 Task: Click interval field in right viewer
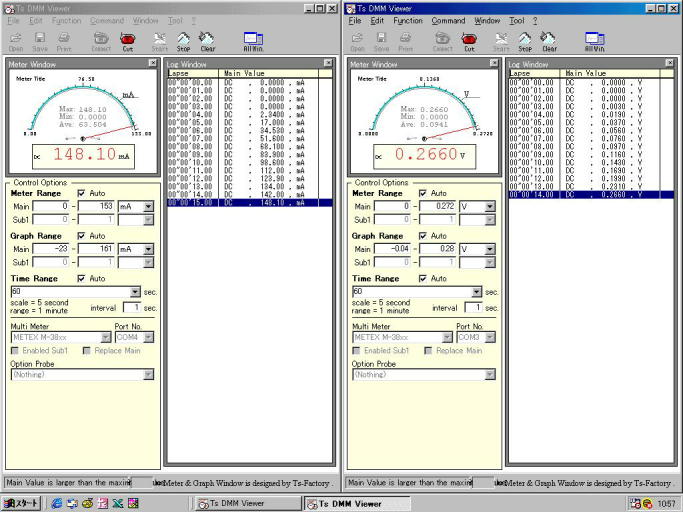[473, 307]
